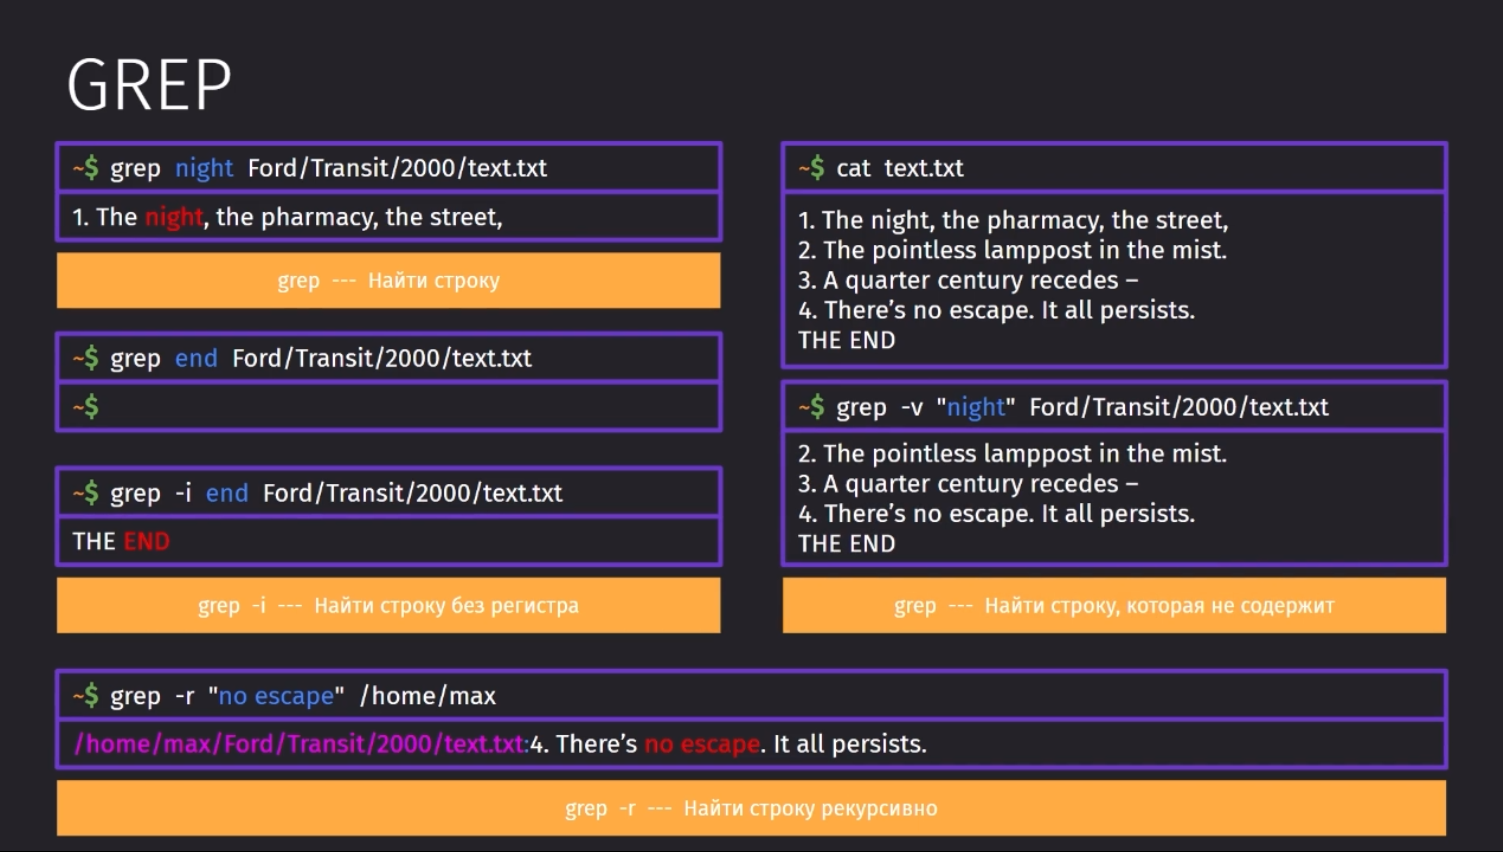Click the banner 'Найти строку, которая не содержит'

tap(1114, 605)
